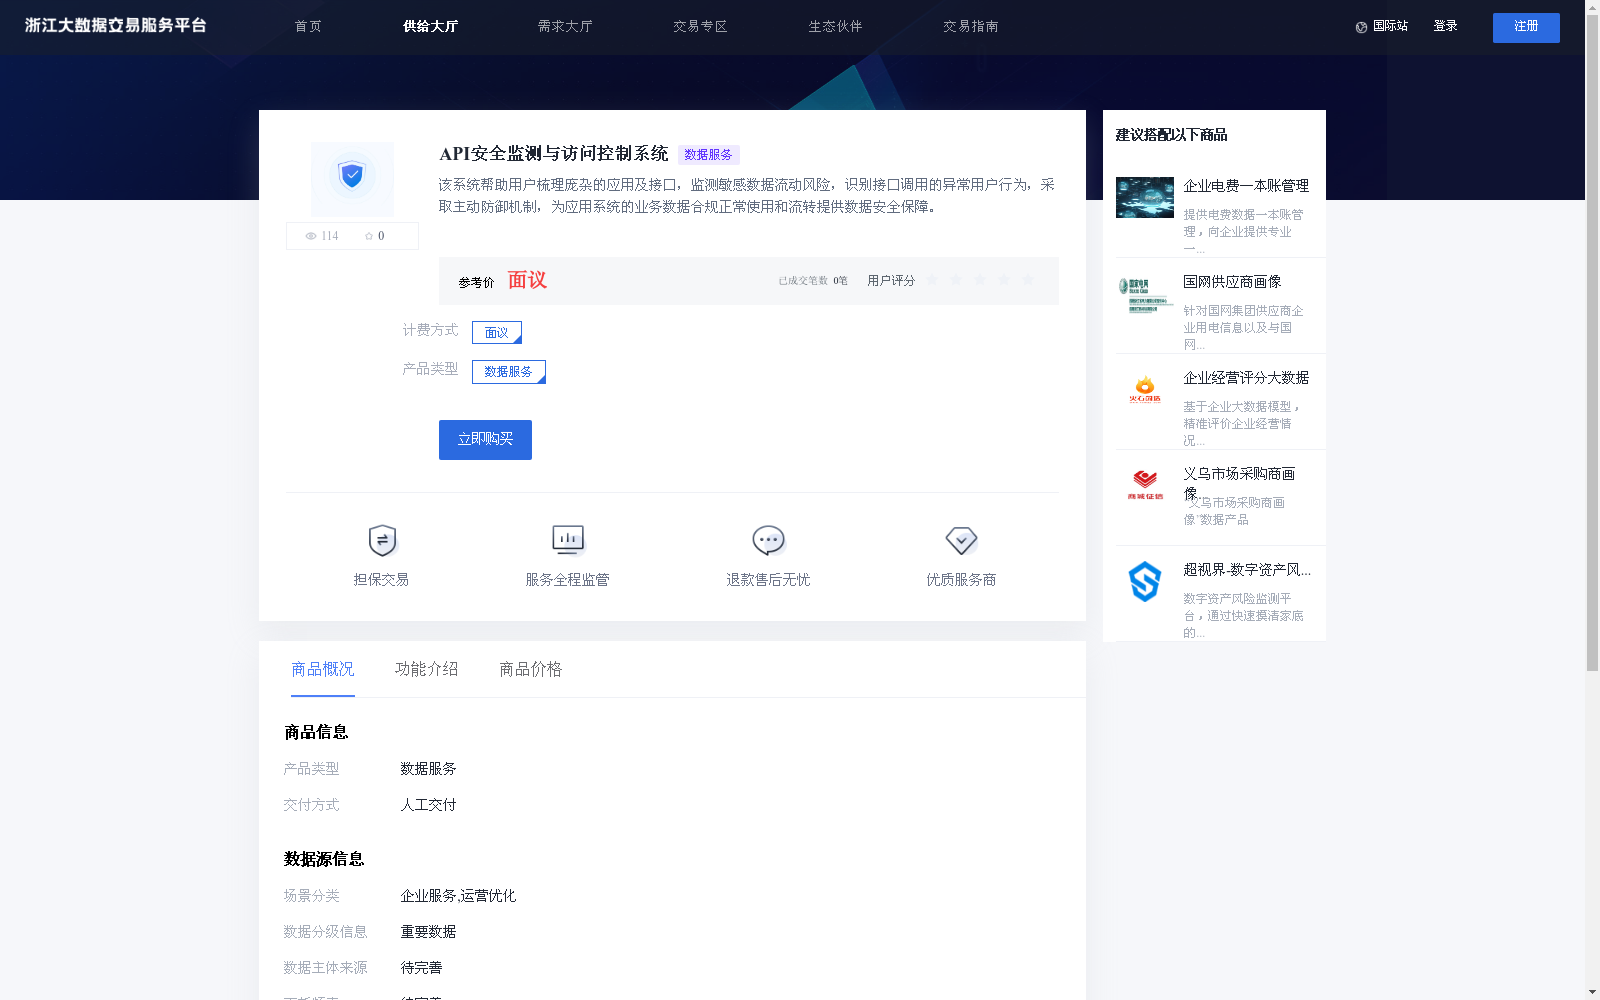Click the 企业经营评分大数据 logo icon

point(1145,390)
